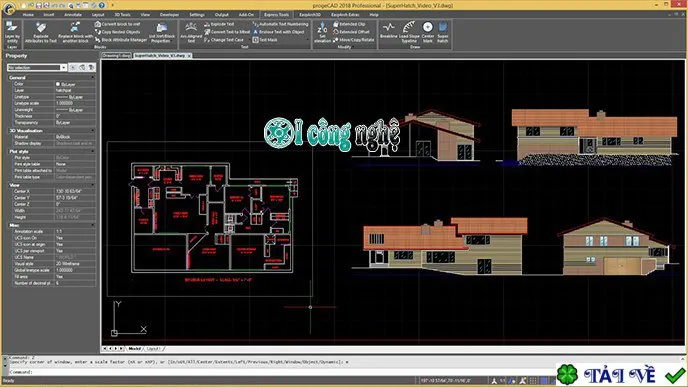The image size is (688, 387).
Task: Choose the Extended Offset tool
Action: tap(351, 32)
